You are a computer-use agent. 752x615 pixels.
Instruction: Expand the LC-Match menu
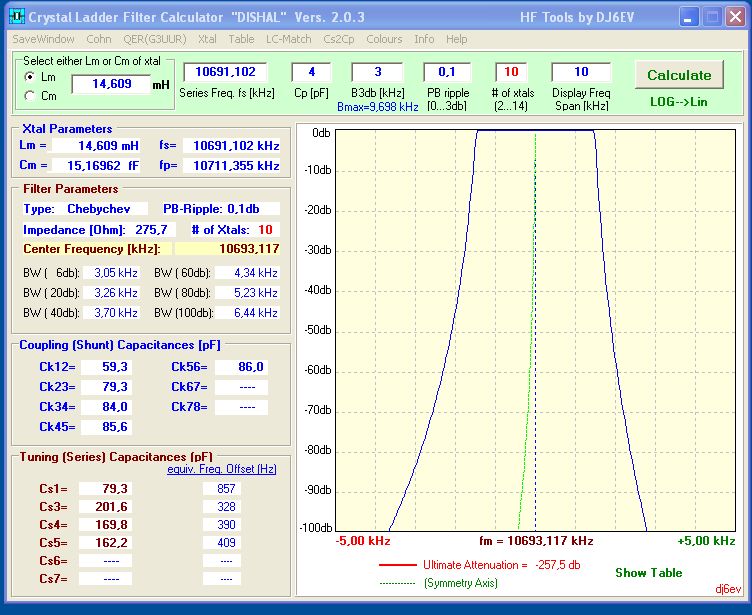[288, 39]
